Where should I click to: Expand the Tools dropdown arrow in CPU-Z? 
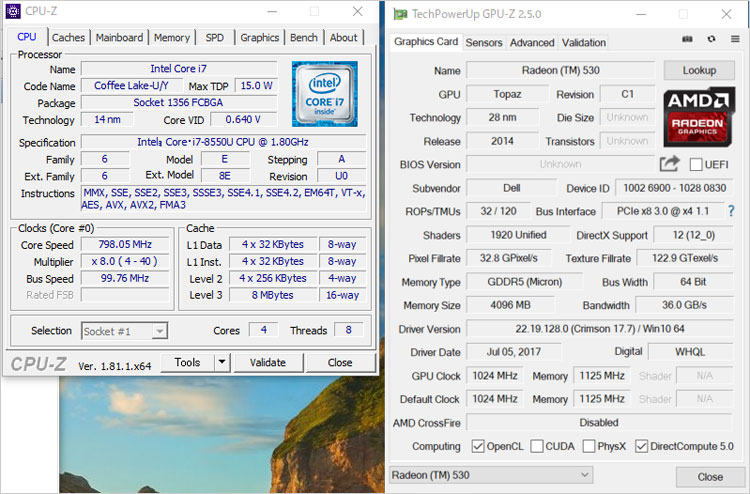(x=222, y=362)
